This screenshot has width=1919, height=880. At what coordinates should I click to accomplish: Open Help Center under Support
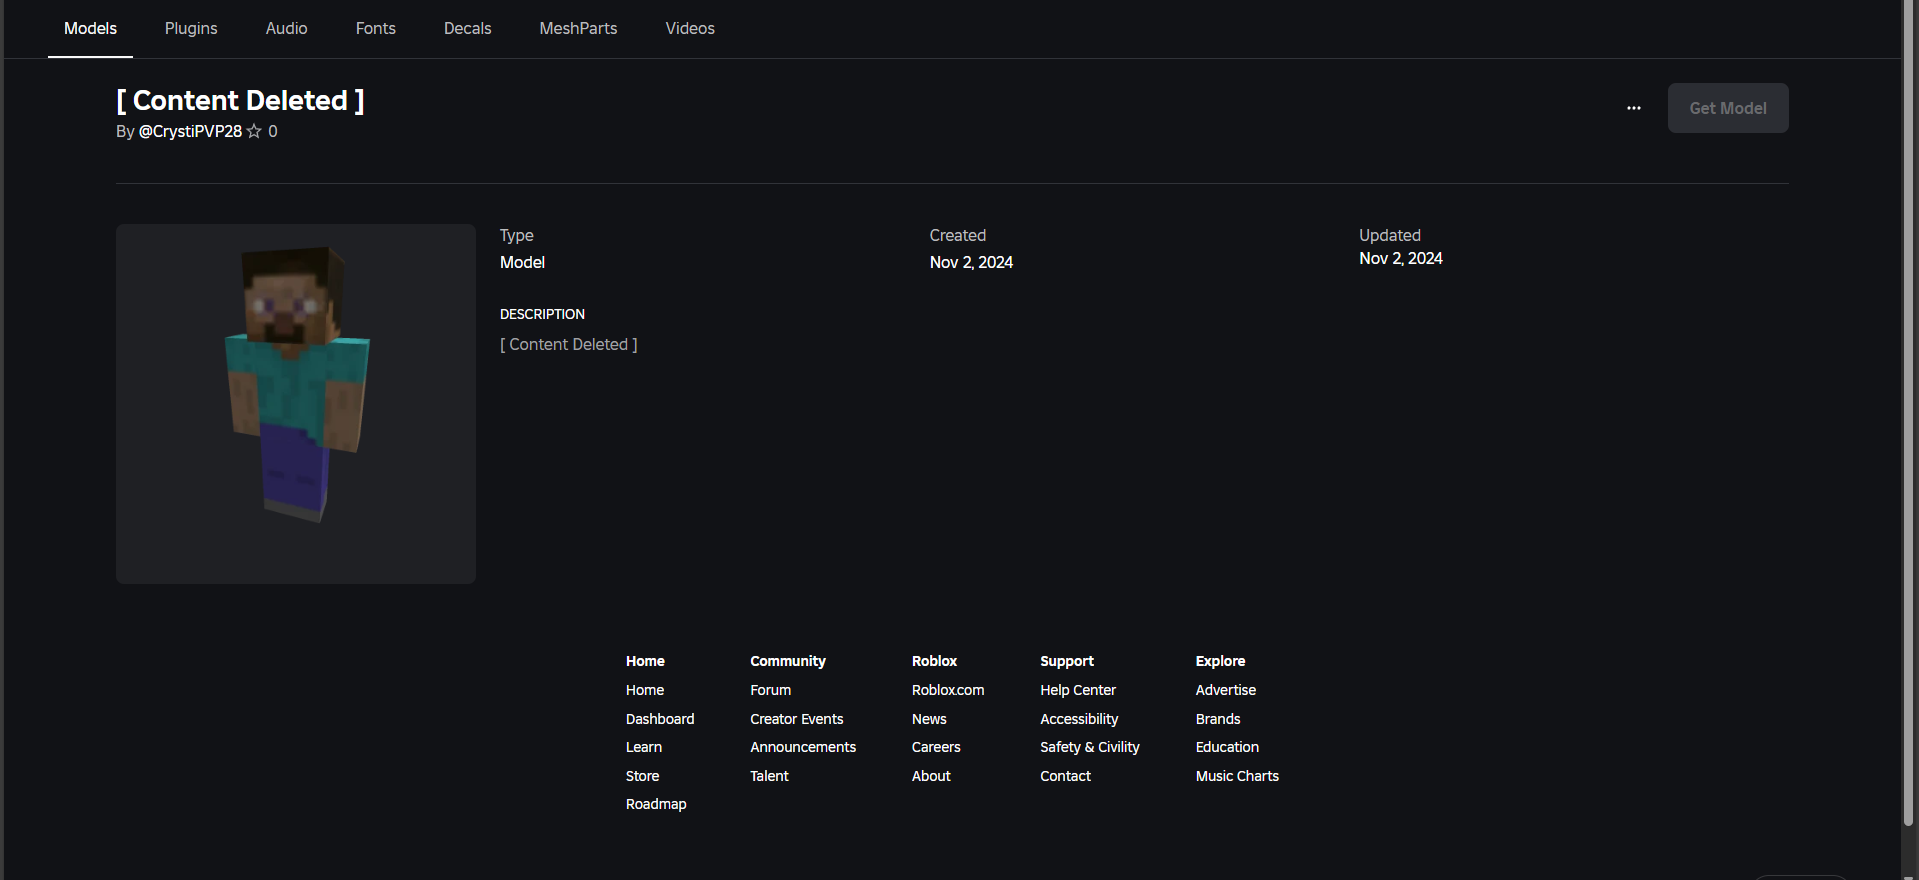click(1078, 690)
